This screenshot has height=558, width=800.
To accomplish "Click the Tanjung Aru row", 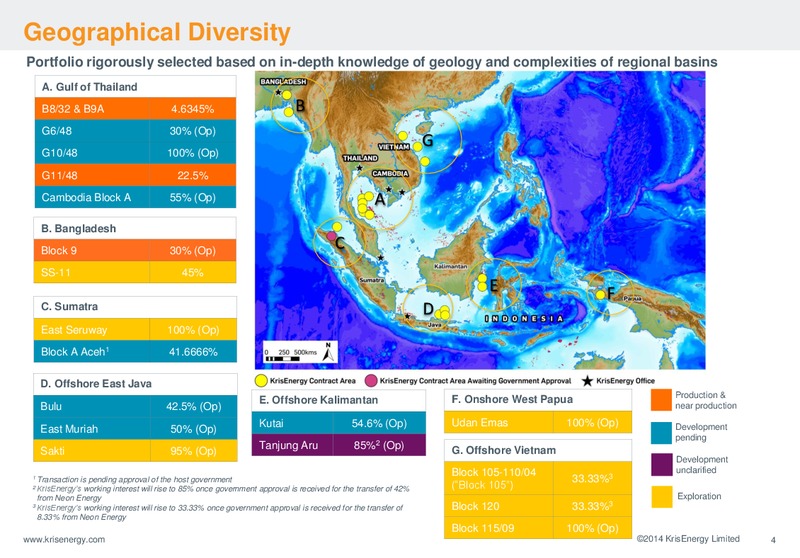I will click(339, 445).
